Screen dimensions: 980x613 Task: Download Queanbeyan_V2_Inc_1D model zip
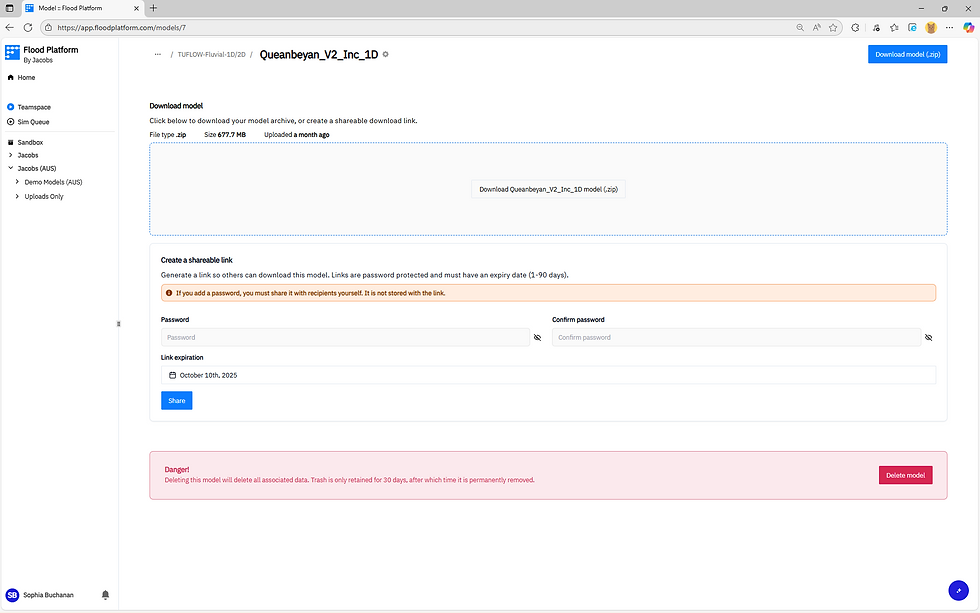tap(548, 189)
